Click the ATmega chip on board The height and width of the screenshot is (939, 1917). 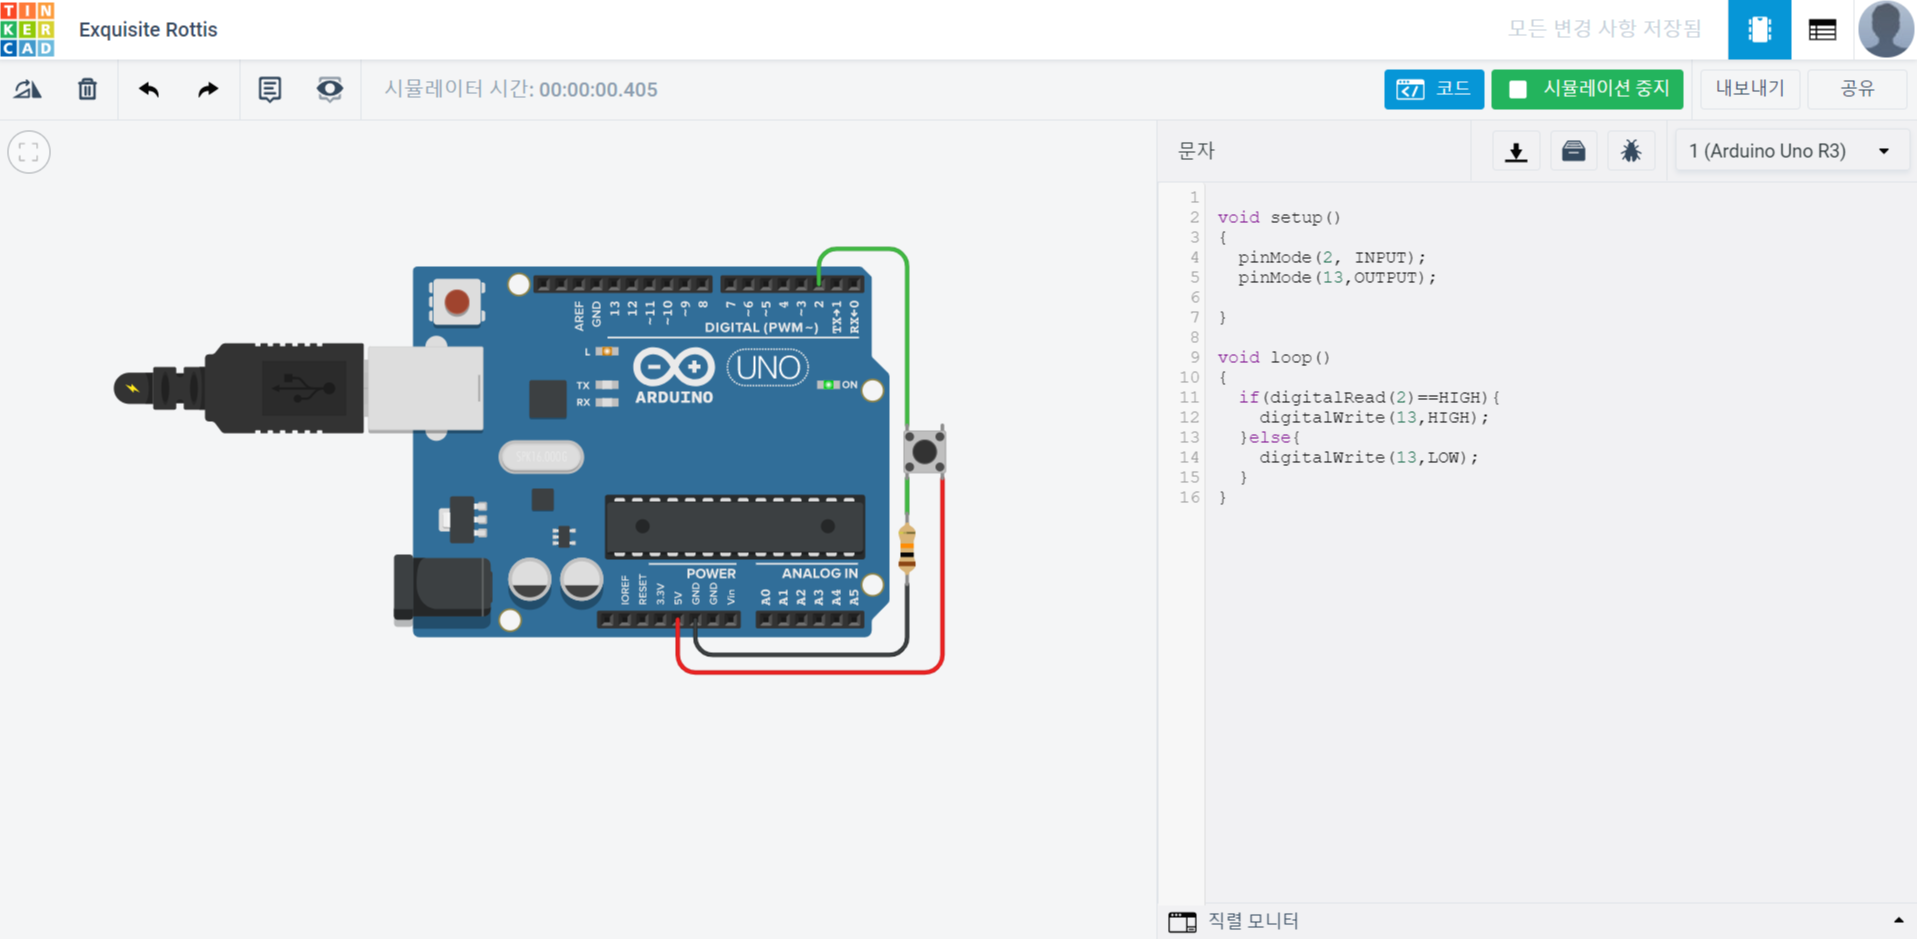(735, 526)
